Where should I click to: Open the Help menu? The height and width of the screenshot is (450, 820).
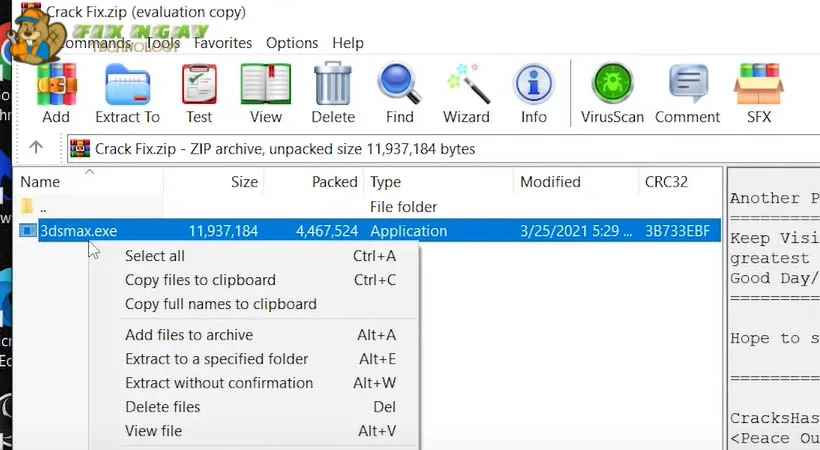pos(348,43)
